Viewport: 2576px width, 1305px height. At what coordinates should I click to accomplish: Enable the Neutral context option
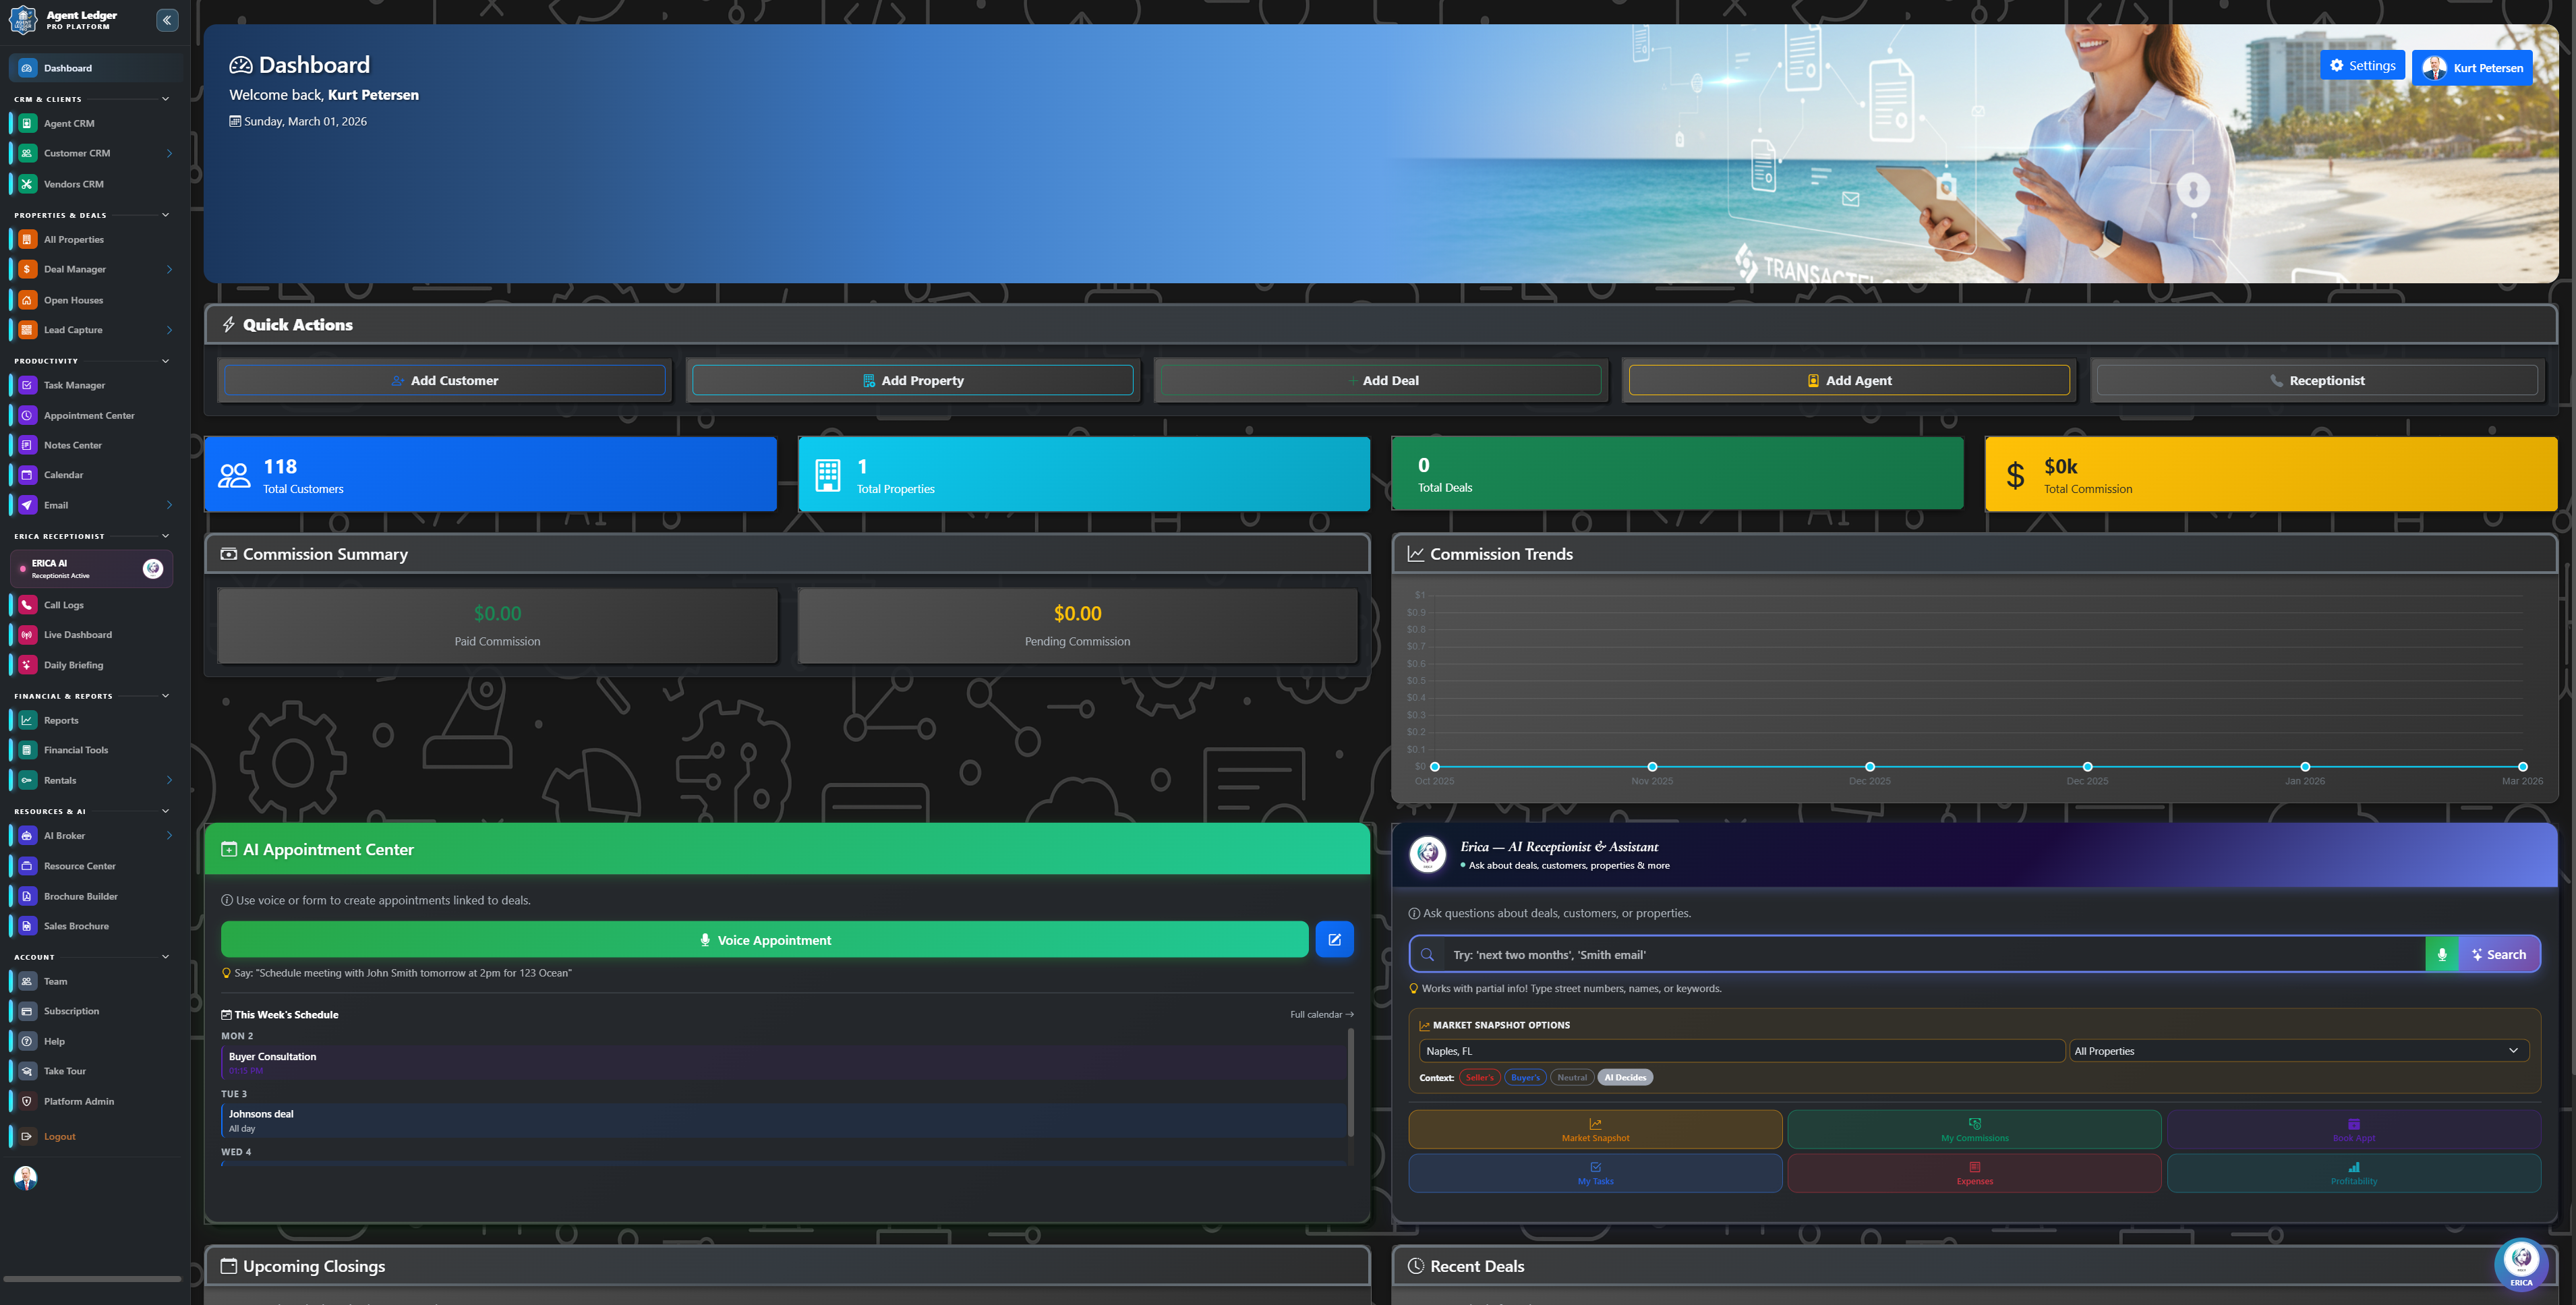[1571, 1077]
